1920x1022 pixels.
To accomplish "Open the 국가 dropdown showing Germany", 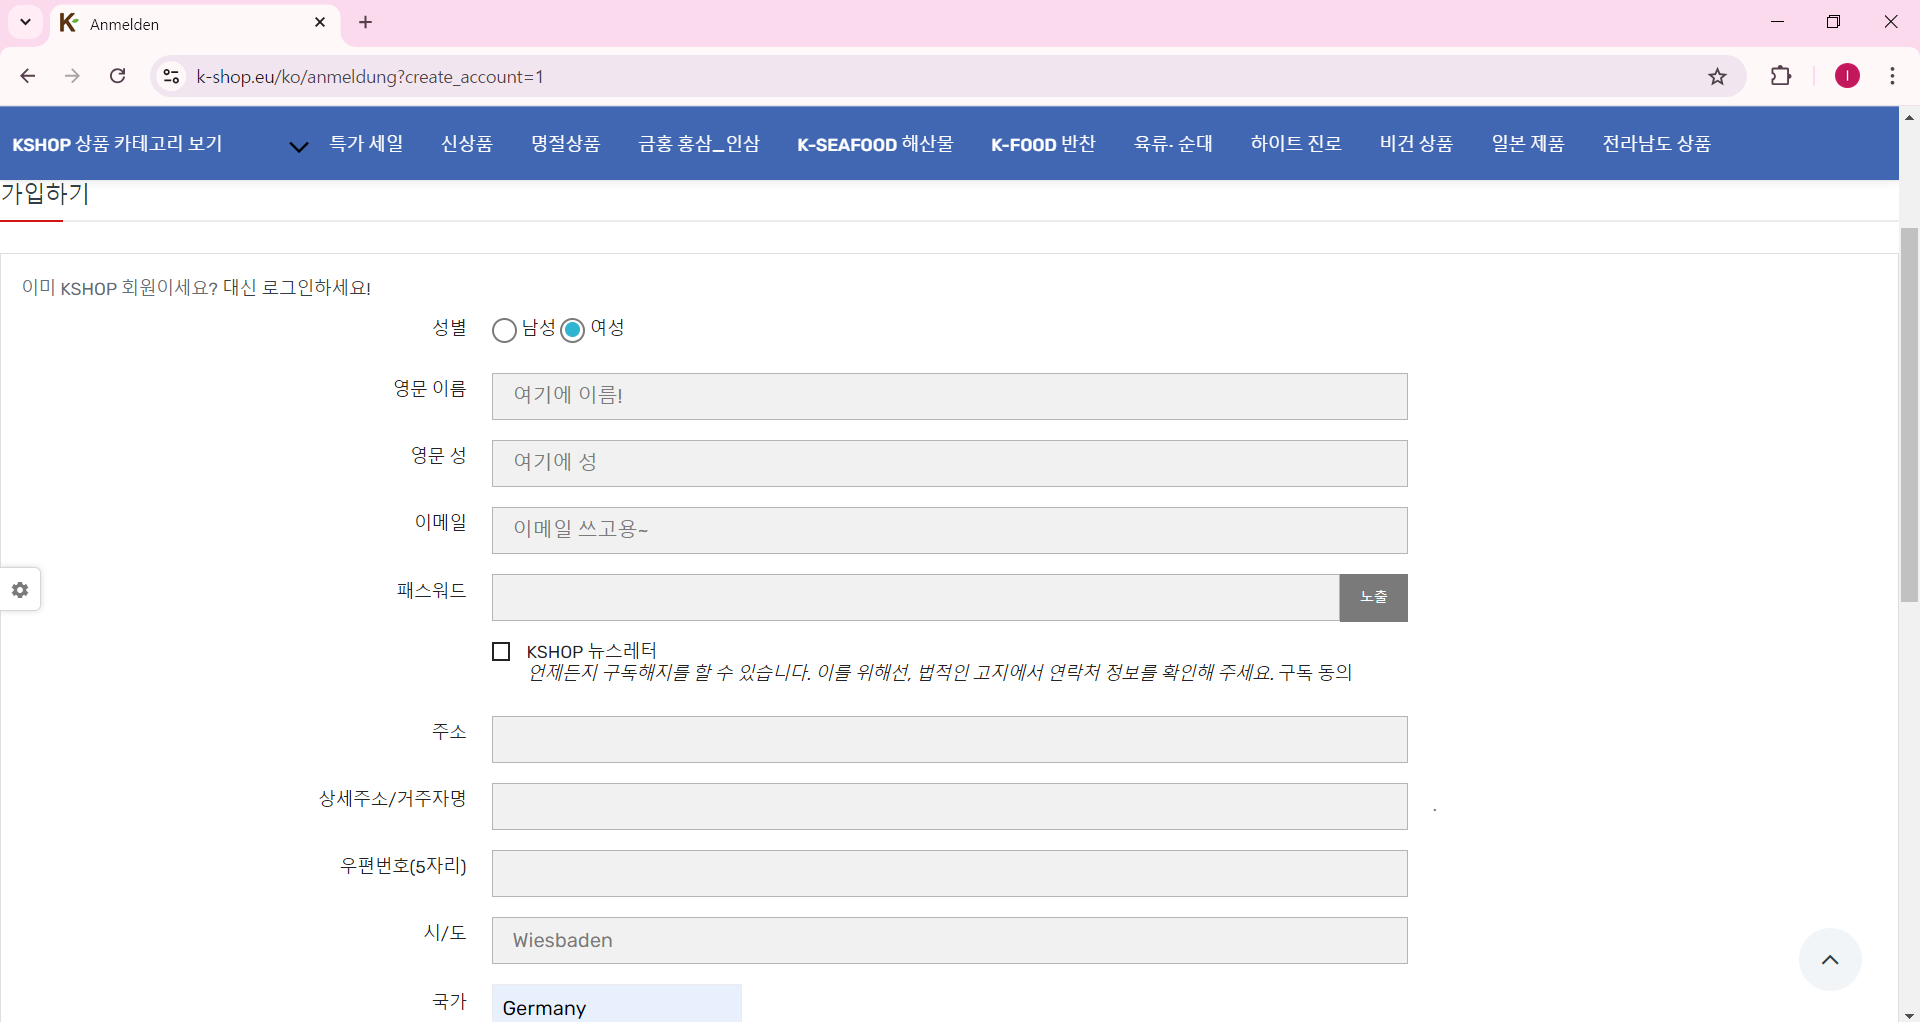I will click(616, 1004).
